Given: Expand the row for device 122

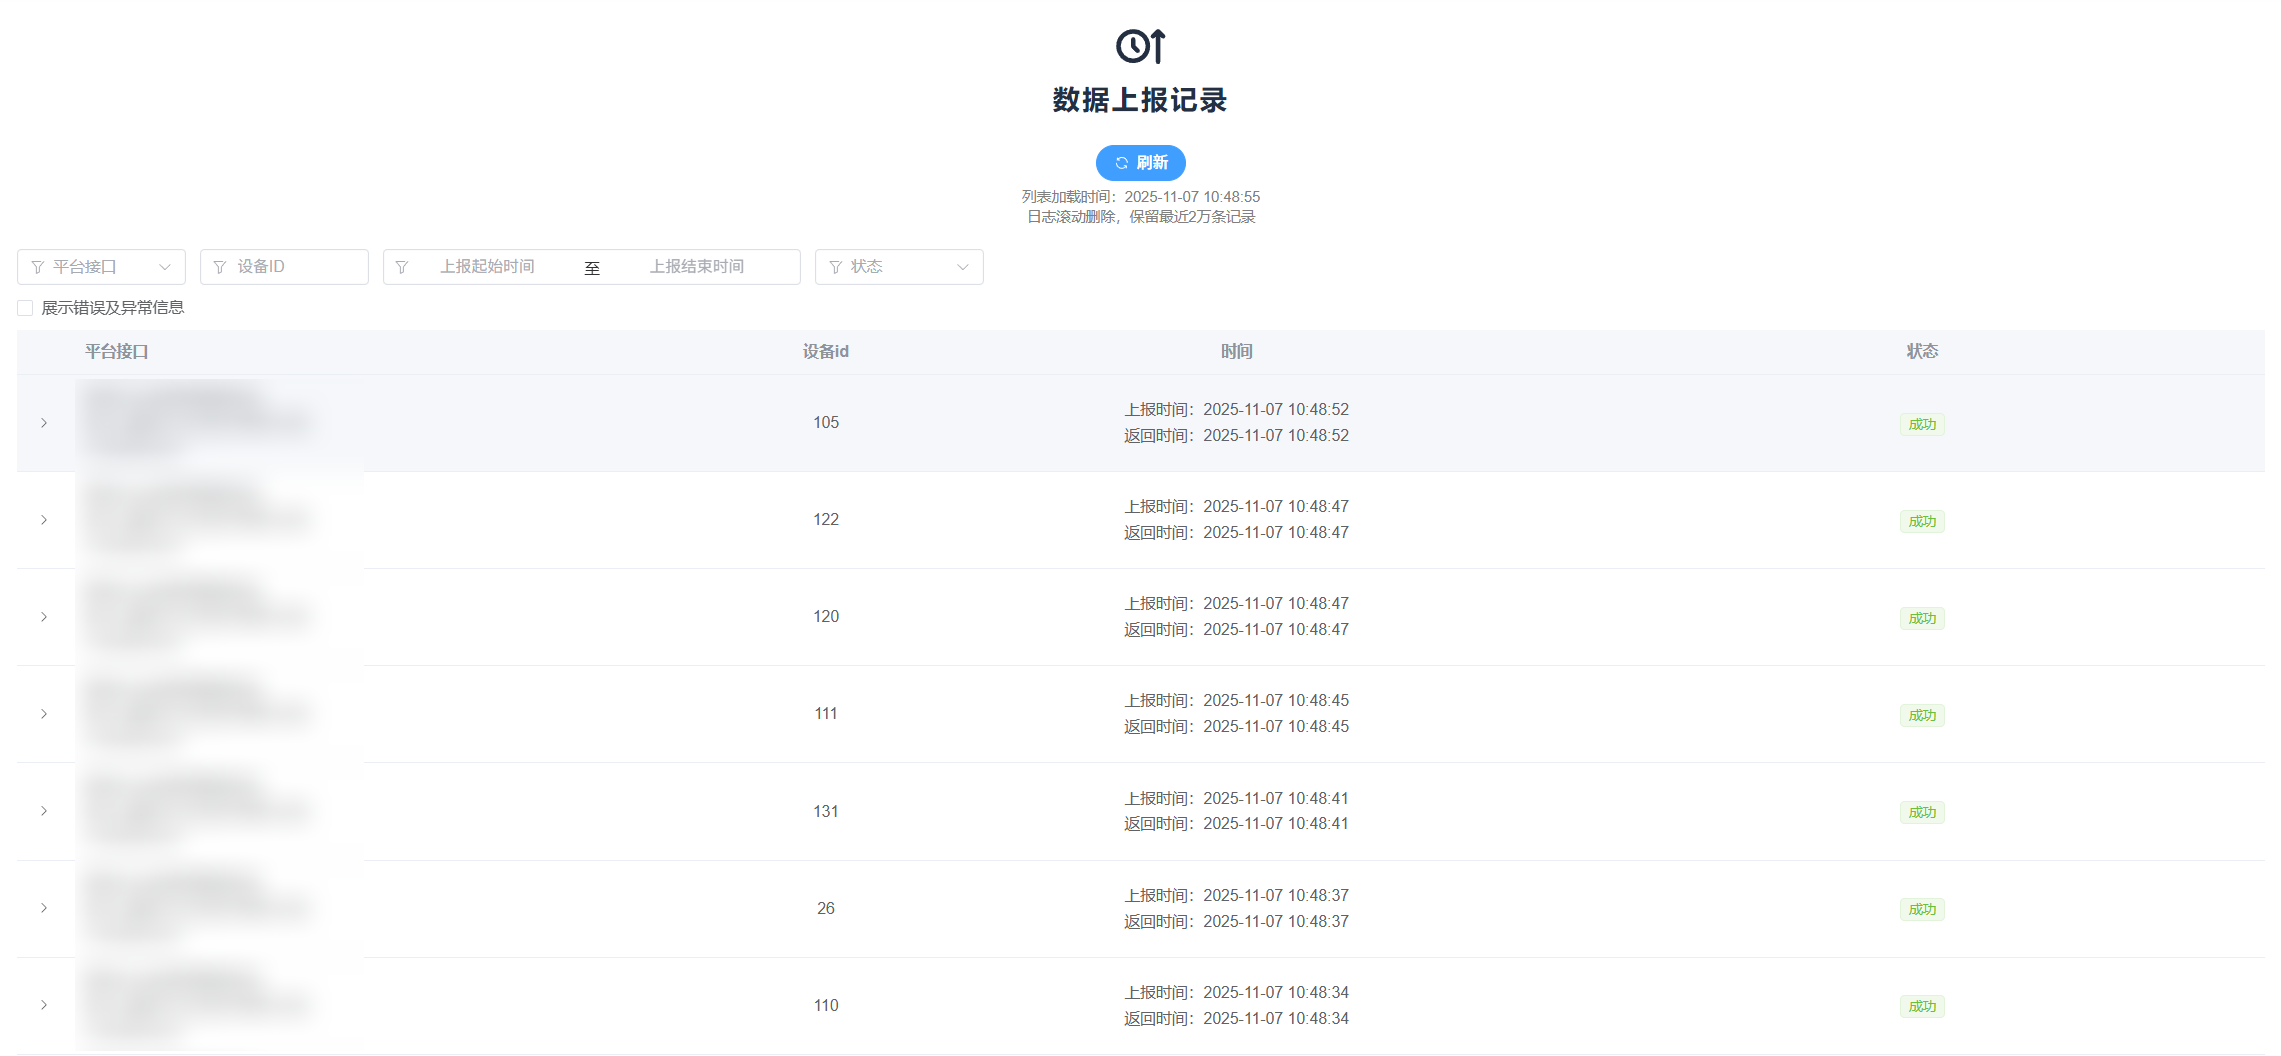Looking at the screenshot, I should click(44, 520).
